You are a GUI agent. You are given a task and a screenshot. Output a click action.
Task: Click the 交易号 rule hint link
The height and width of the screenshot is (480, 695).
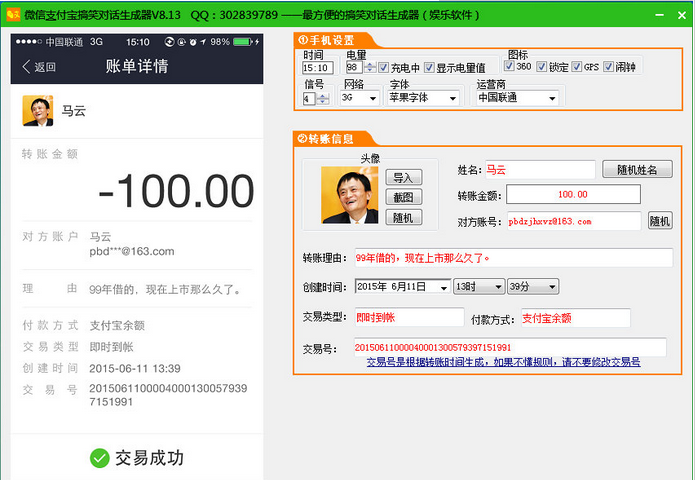pyautogui.click(x=503, y=362)
